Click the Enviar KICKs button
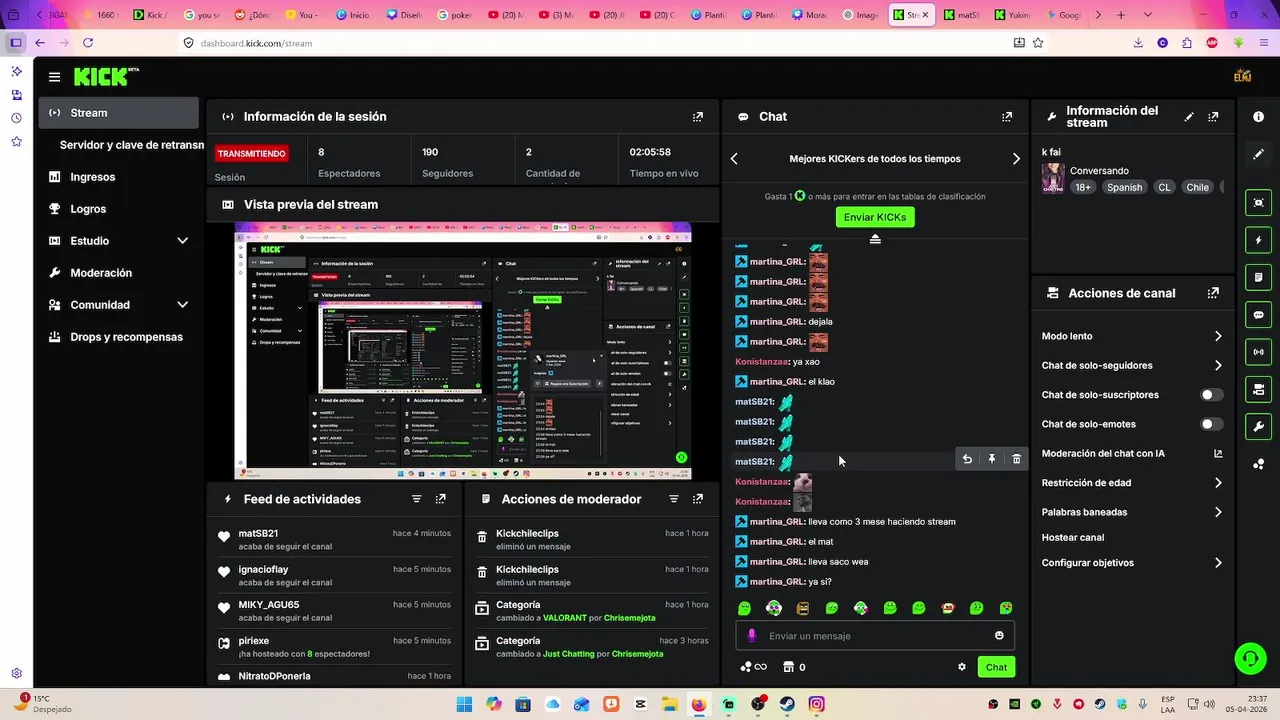Screen dimensions: 1280x720 [875, 217]
